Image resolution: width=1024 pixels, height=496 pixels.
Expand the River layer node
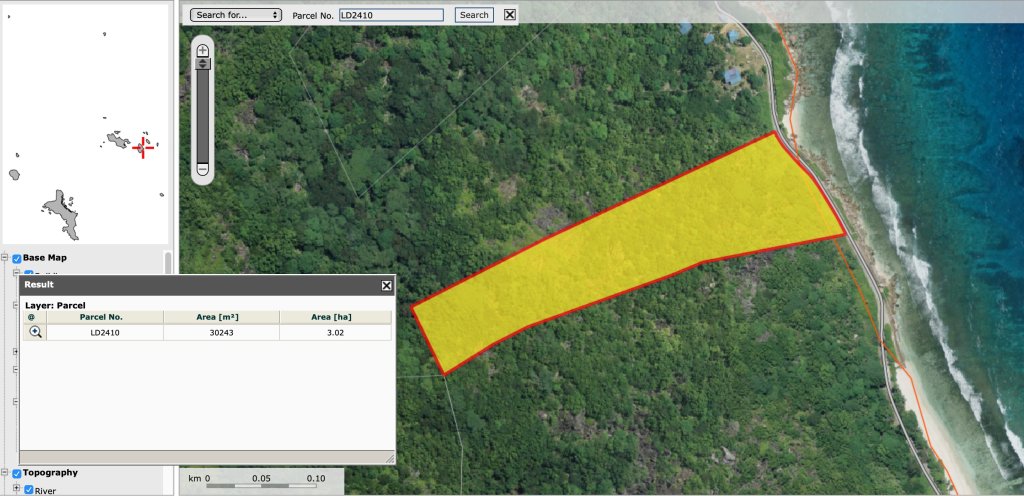16,488
